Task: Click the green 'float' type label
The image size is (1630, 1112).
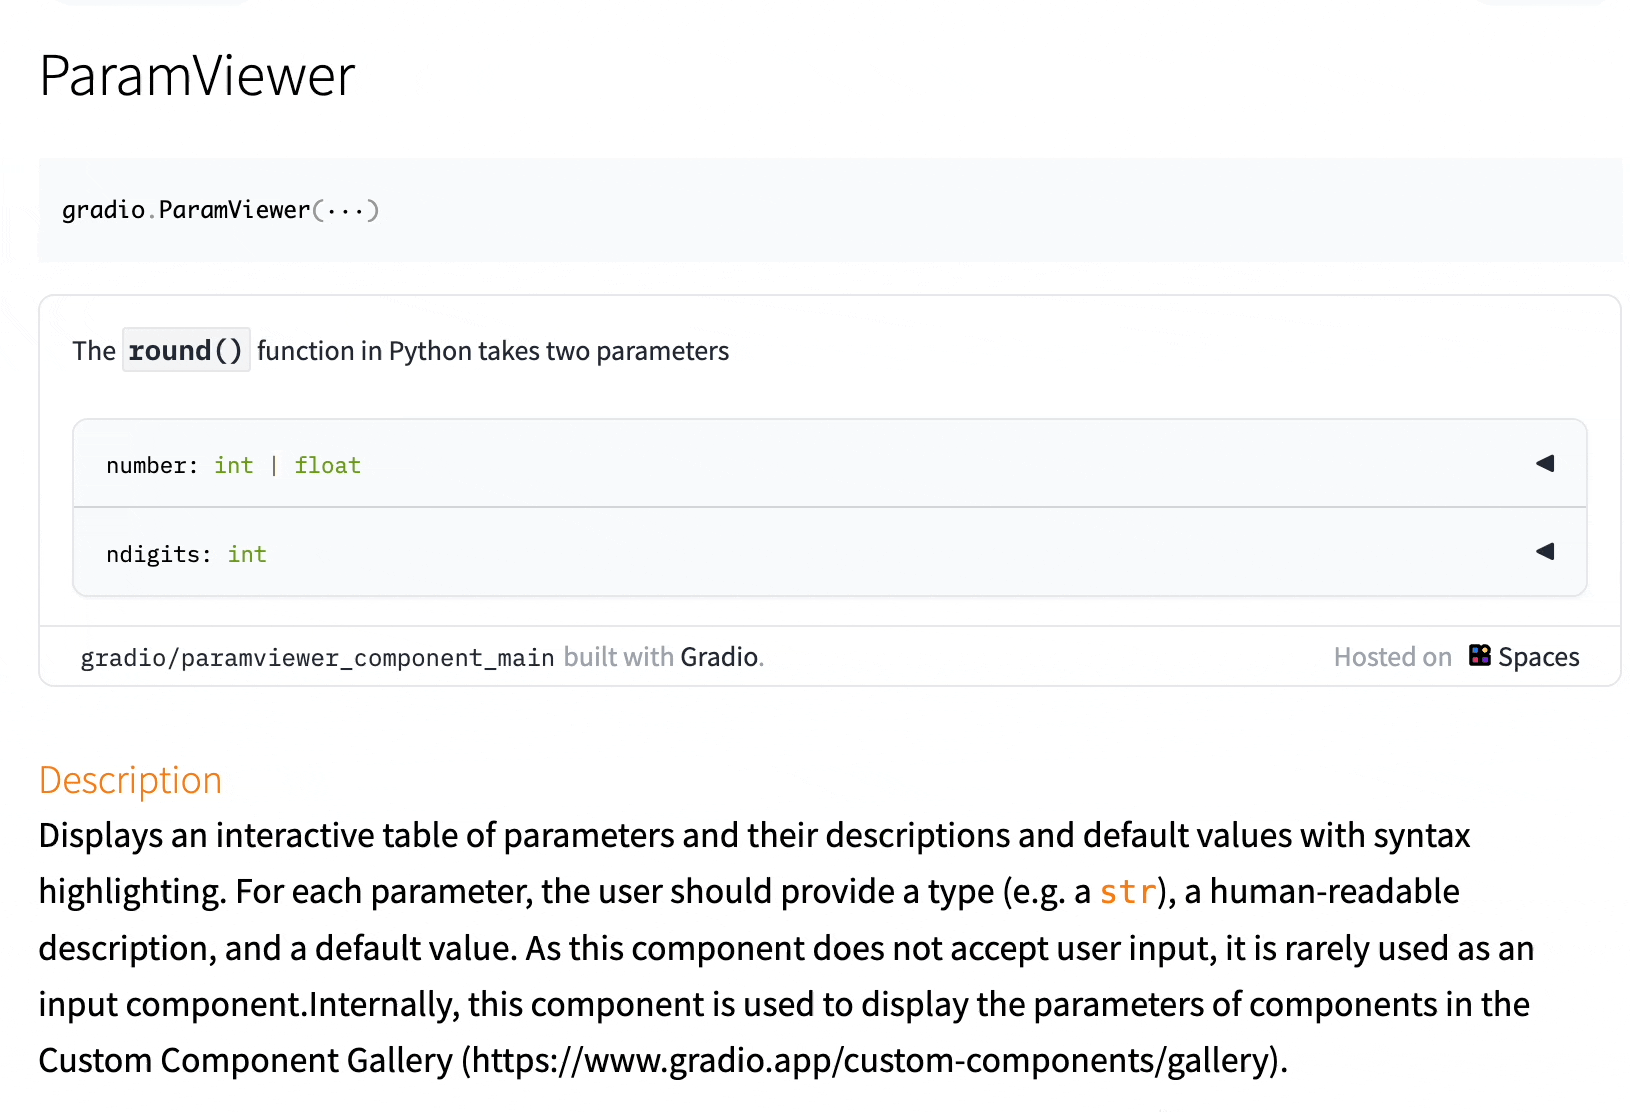Action: 327,466
